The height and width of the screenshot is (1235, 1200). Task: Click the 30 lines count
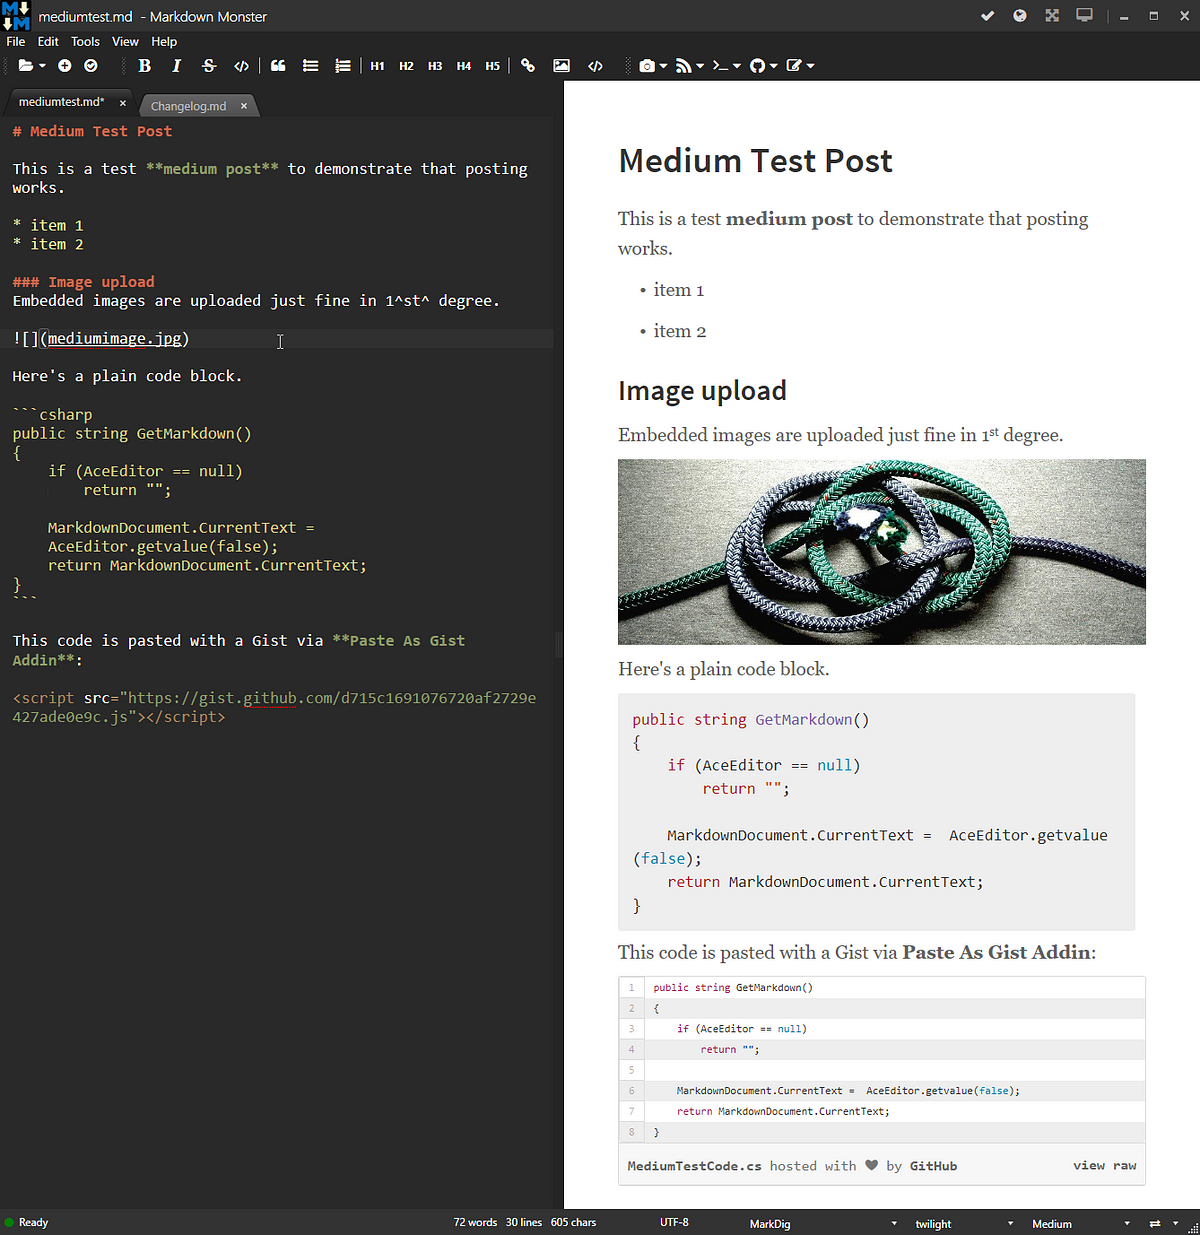click(x=524, y=1223)
